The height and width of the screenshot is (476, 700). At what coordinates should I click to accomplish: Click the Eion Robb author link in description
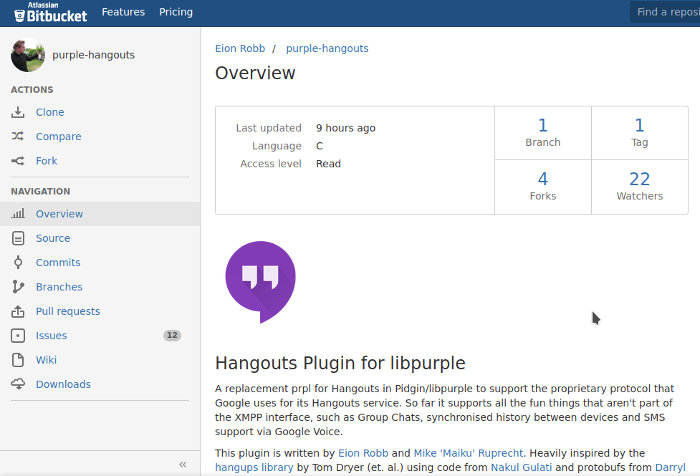363,453
